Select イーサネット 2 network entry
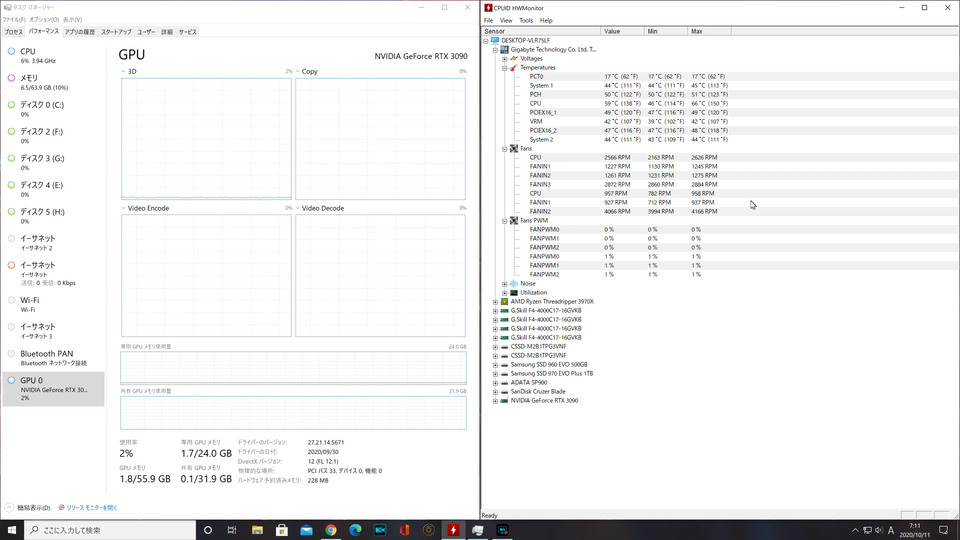 pyautogui.click(x=53, y=242)
